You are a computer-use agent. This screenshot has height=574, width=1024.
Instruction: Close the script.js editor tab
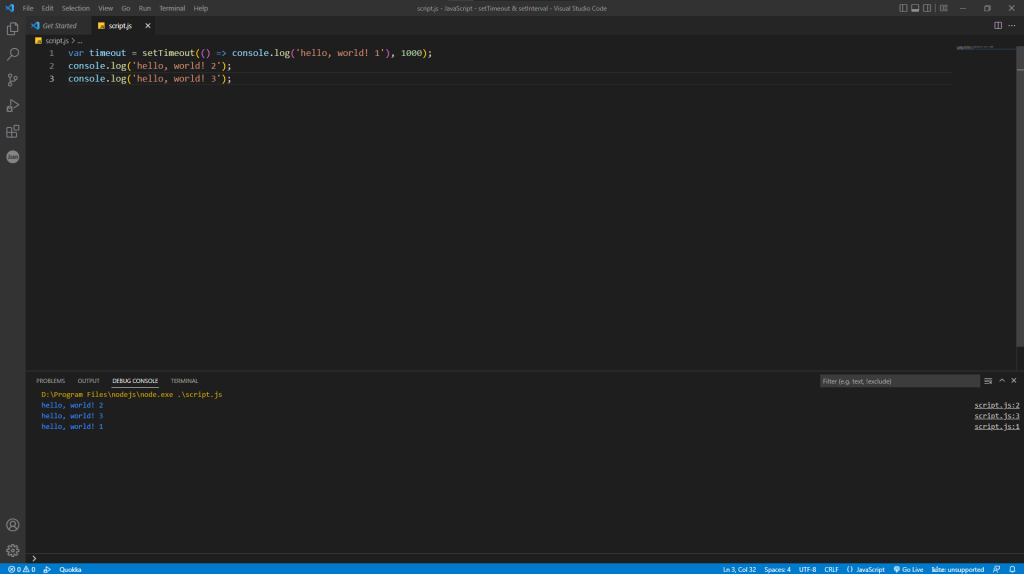tap(148, 25)
